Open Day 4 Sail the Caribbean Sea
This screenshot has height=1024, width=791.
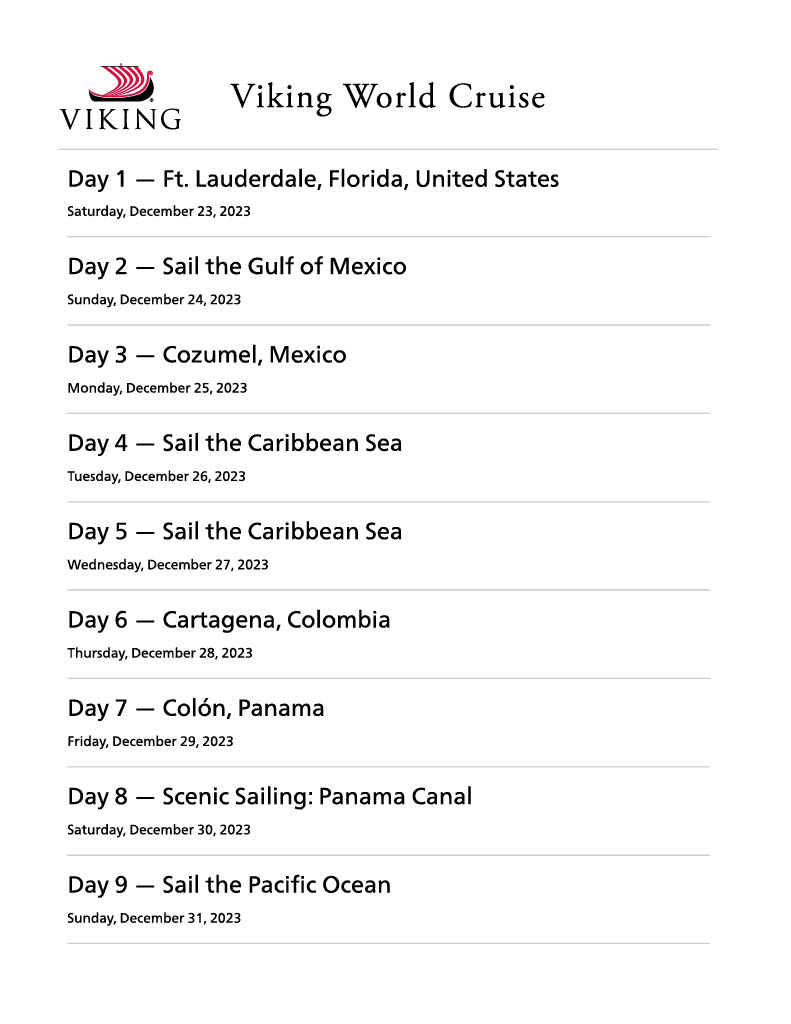[x=235, y=443]
